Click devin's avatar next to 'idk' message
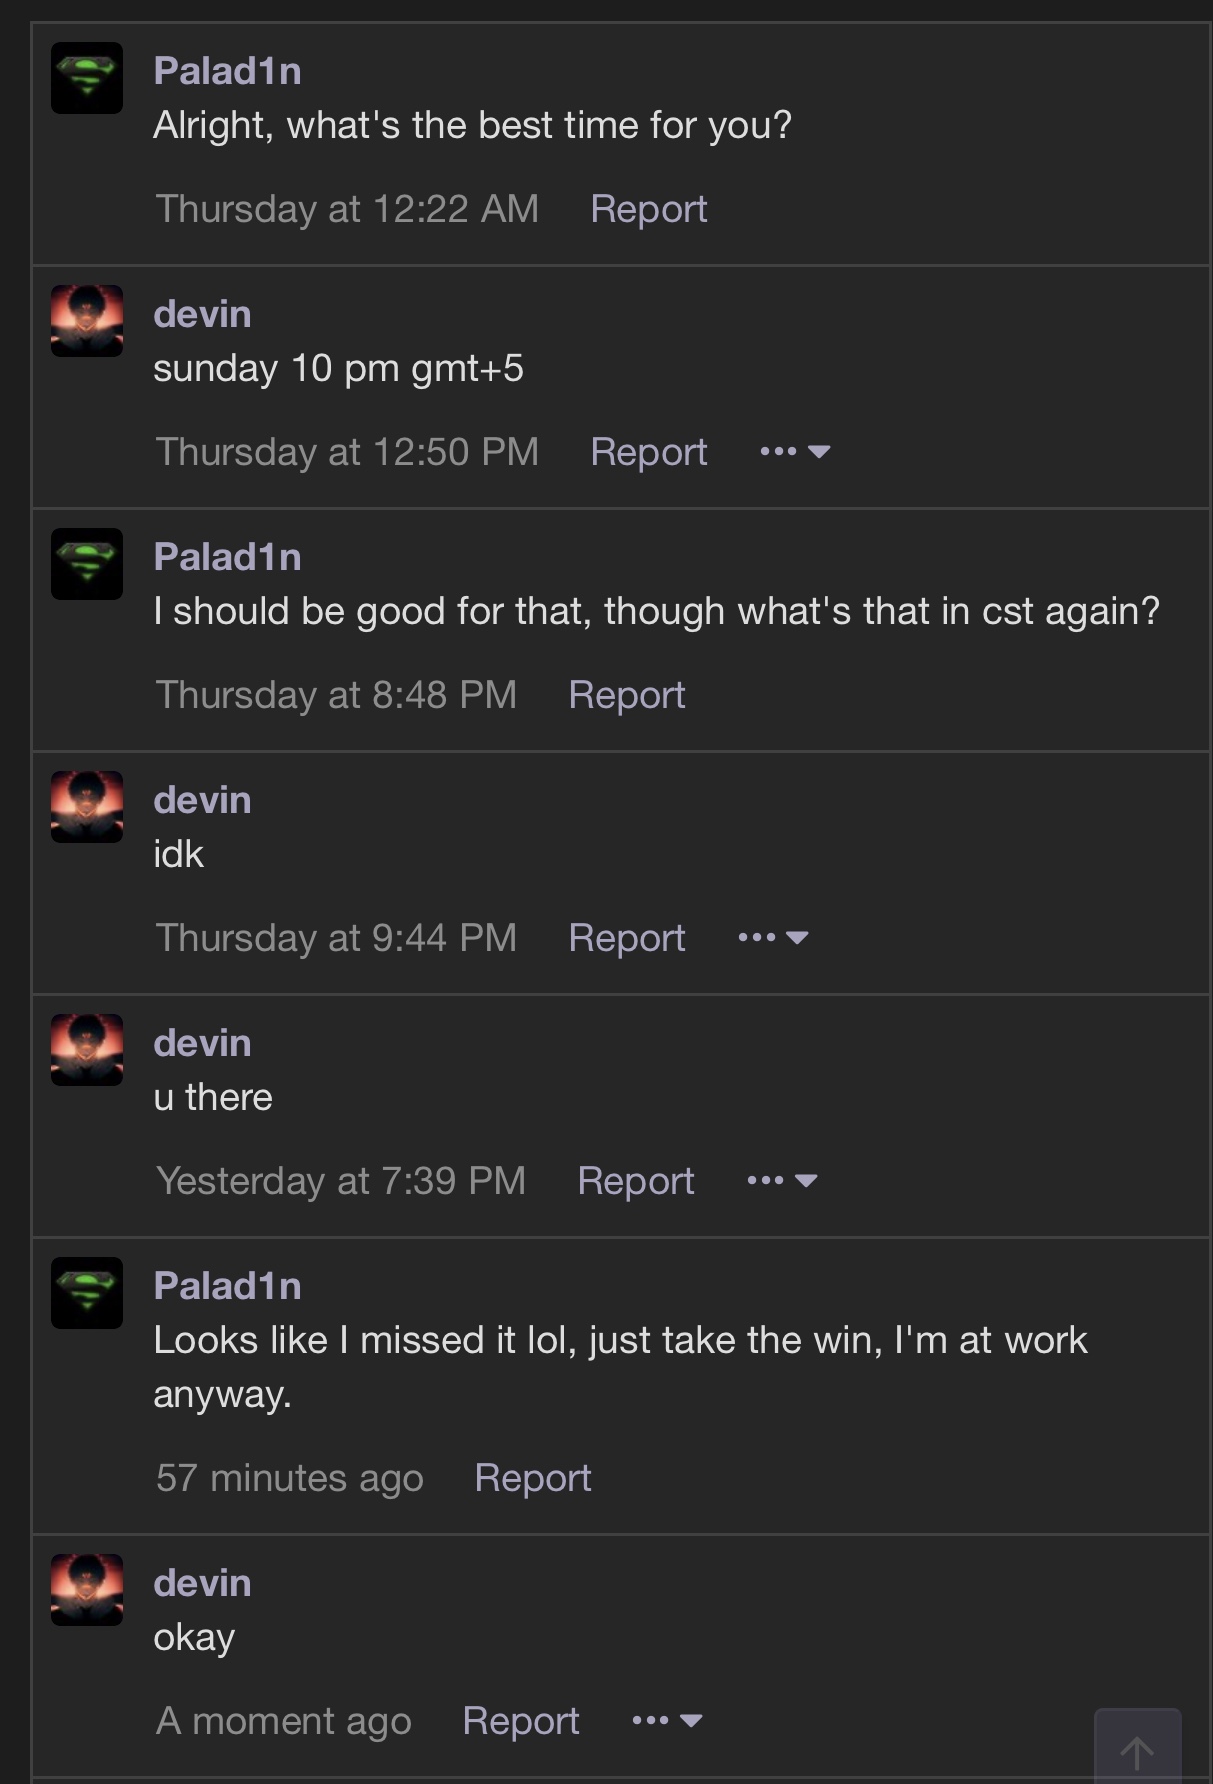The width and height of the screenshot is (1213, 1784). pos(87,807)
